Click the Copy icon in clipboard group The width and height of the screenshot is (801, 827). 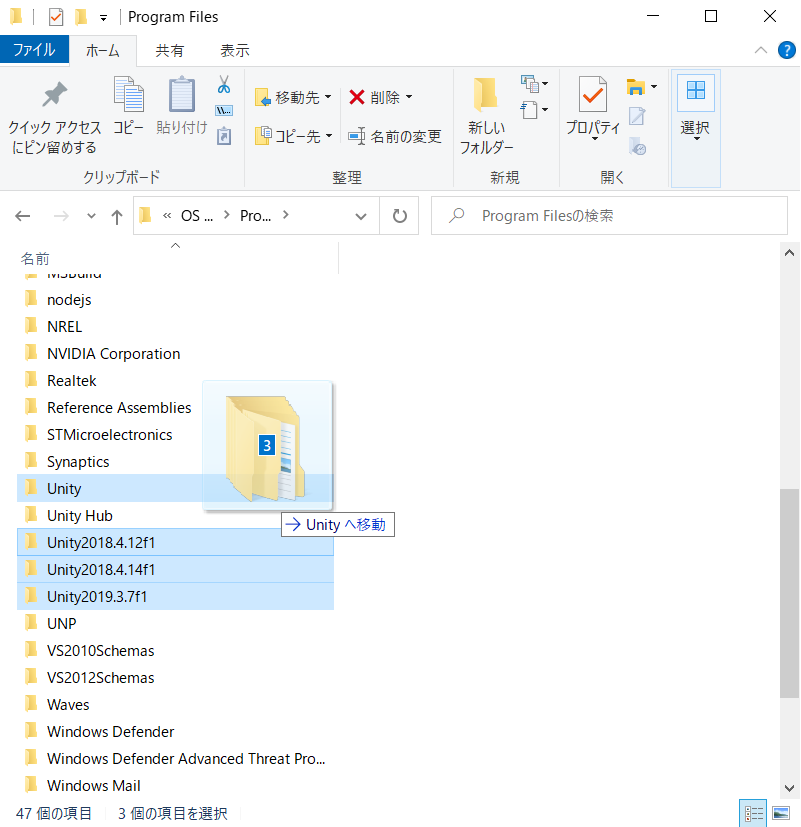tap(128, 96)
